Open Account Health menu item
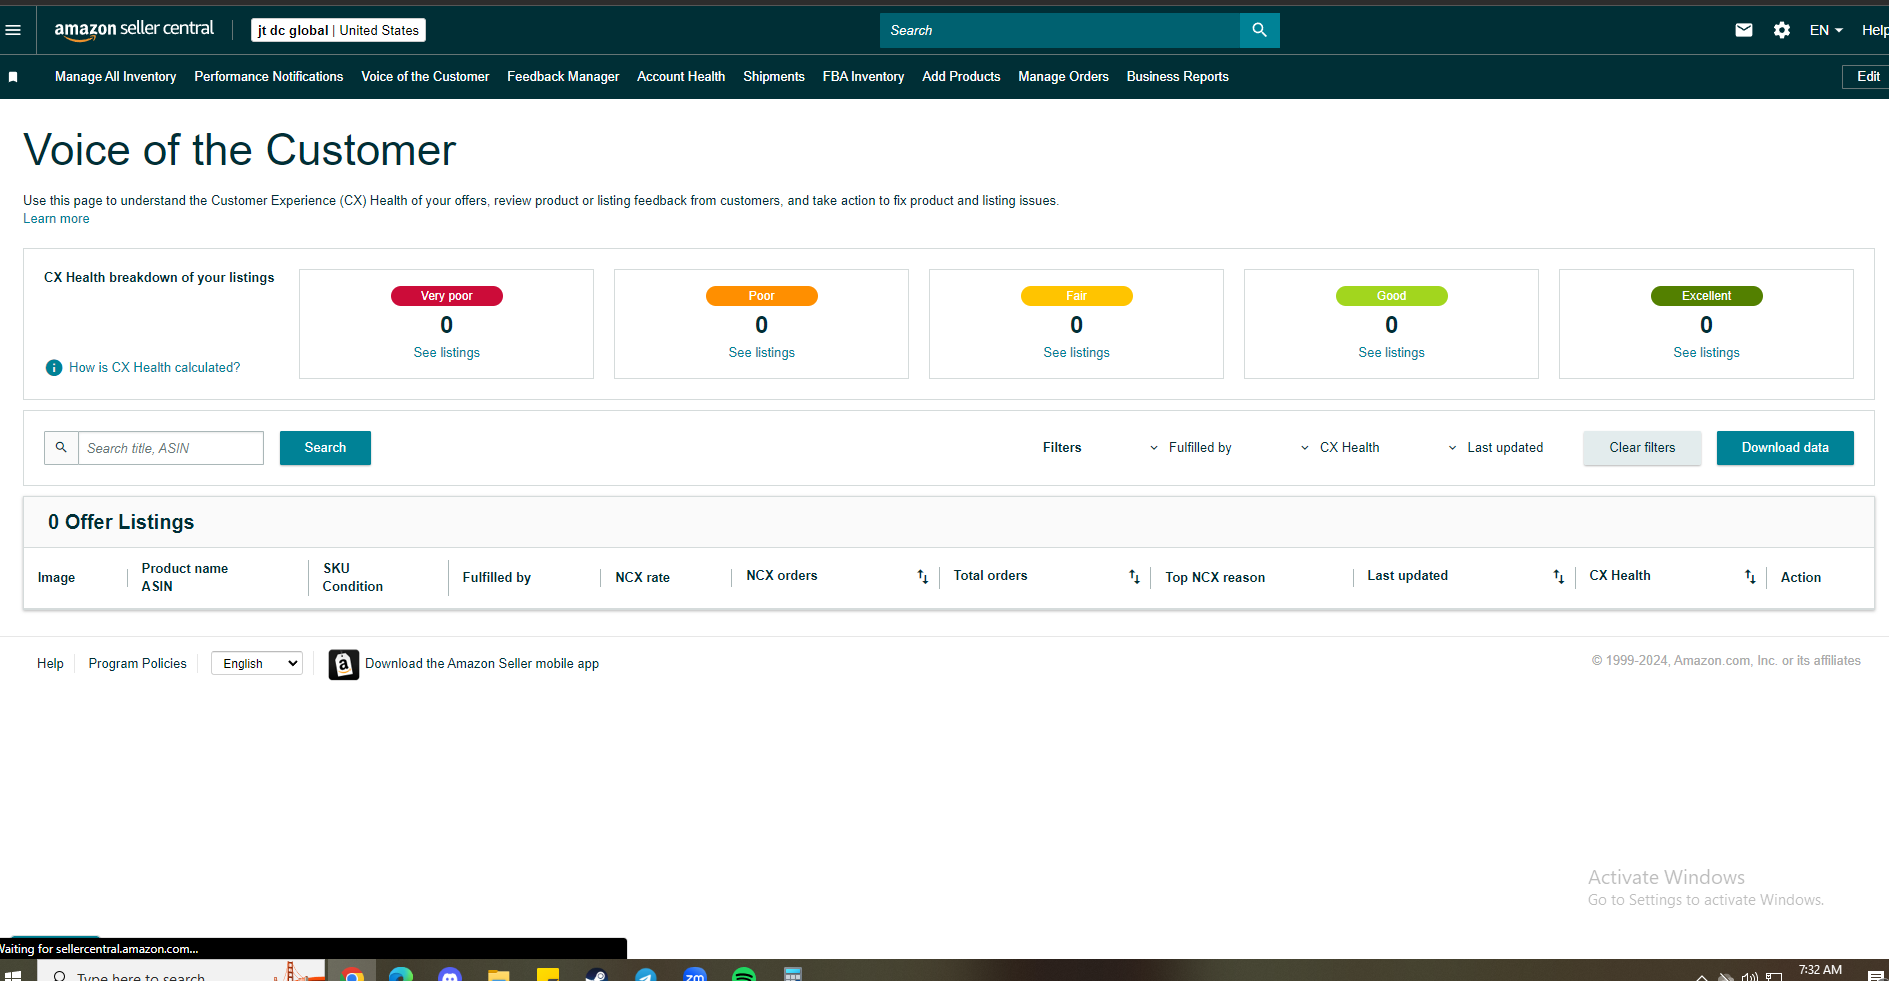Viewport: 1889px width, 981px height. point(681,77)
